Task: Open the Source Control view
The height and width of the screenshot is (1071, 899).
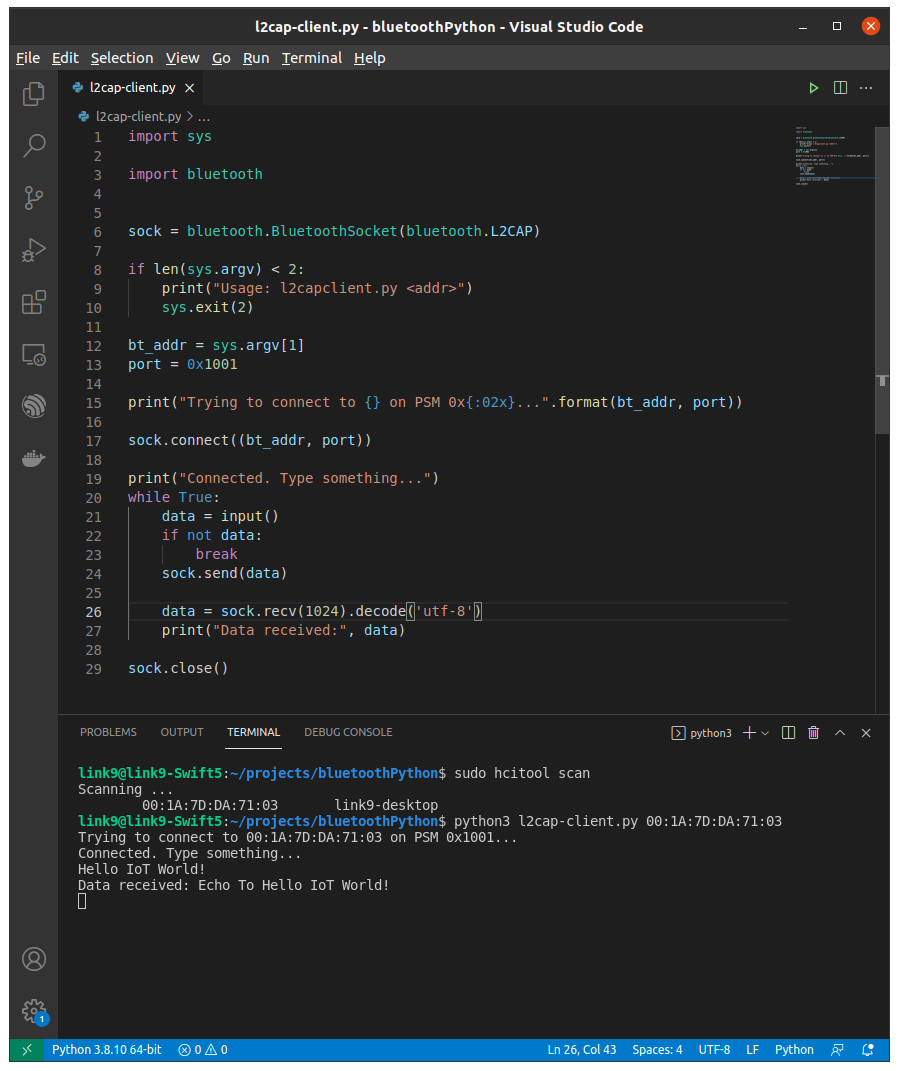Action: (33, 198)
